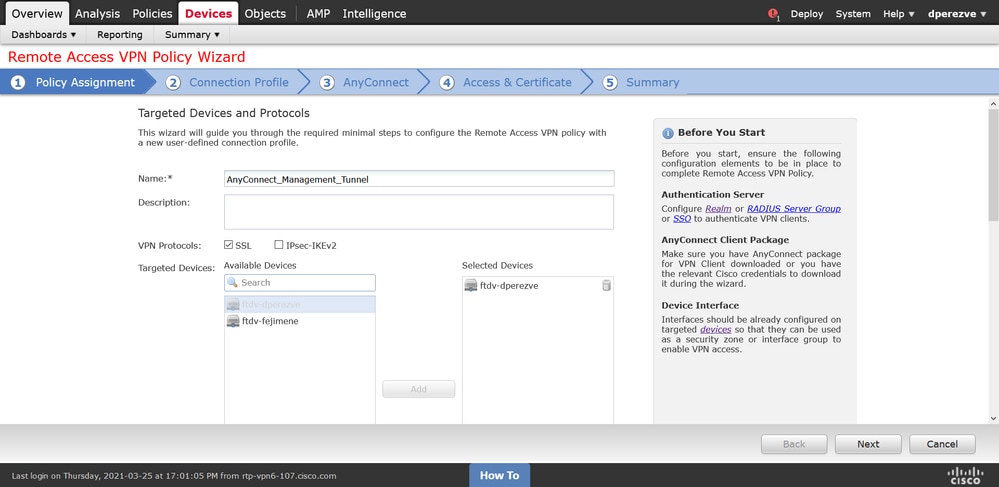Click the Description text area
999x487 pixels.
(x=419, y=212)
